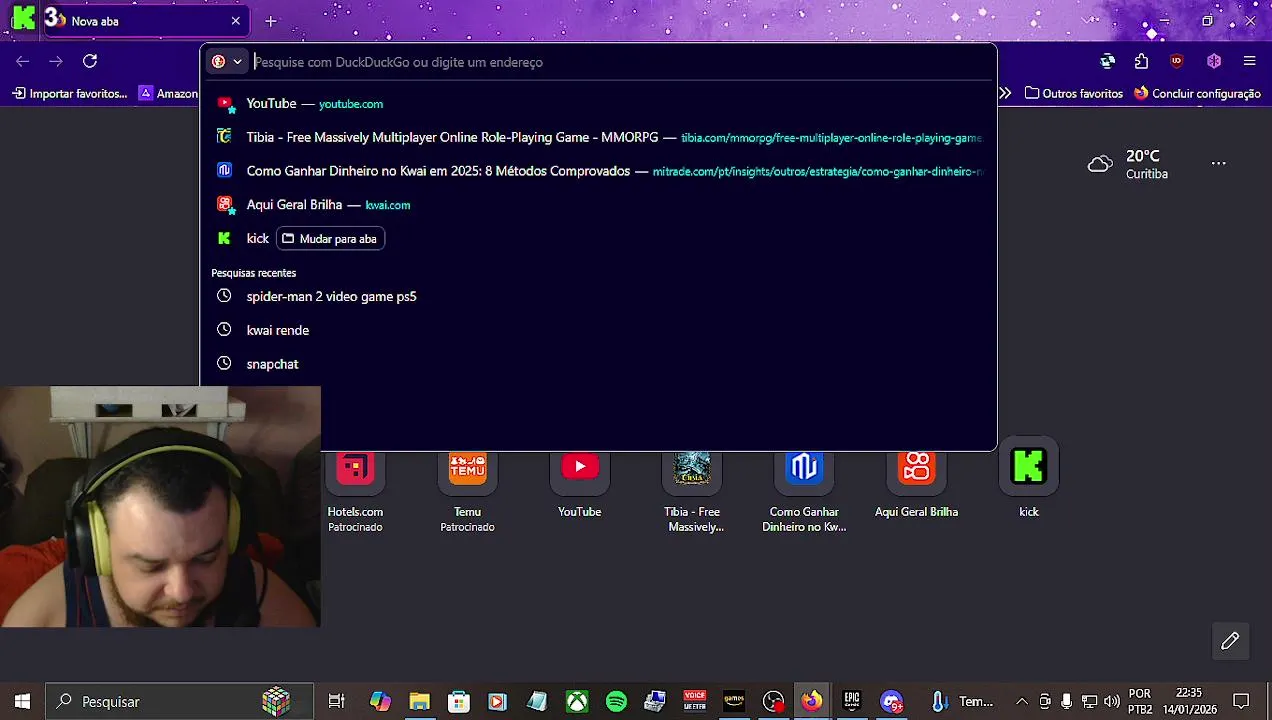Open Amazon Games from the taskbar
1272x720 pixels.
[734, 701]
